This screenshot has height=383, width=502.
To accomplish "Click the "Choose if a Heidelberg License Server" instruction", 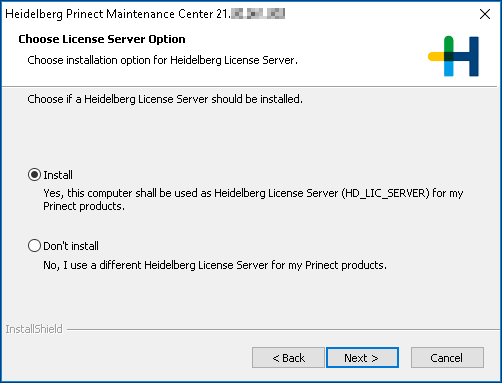I will [x=165, y=99].
